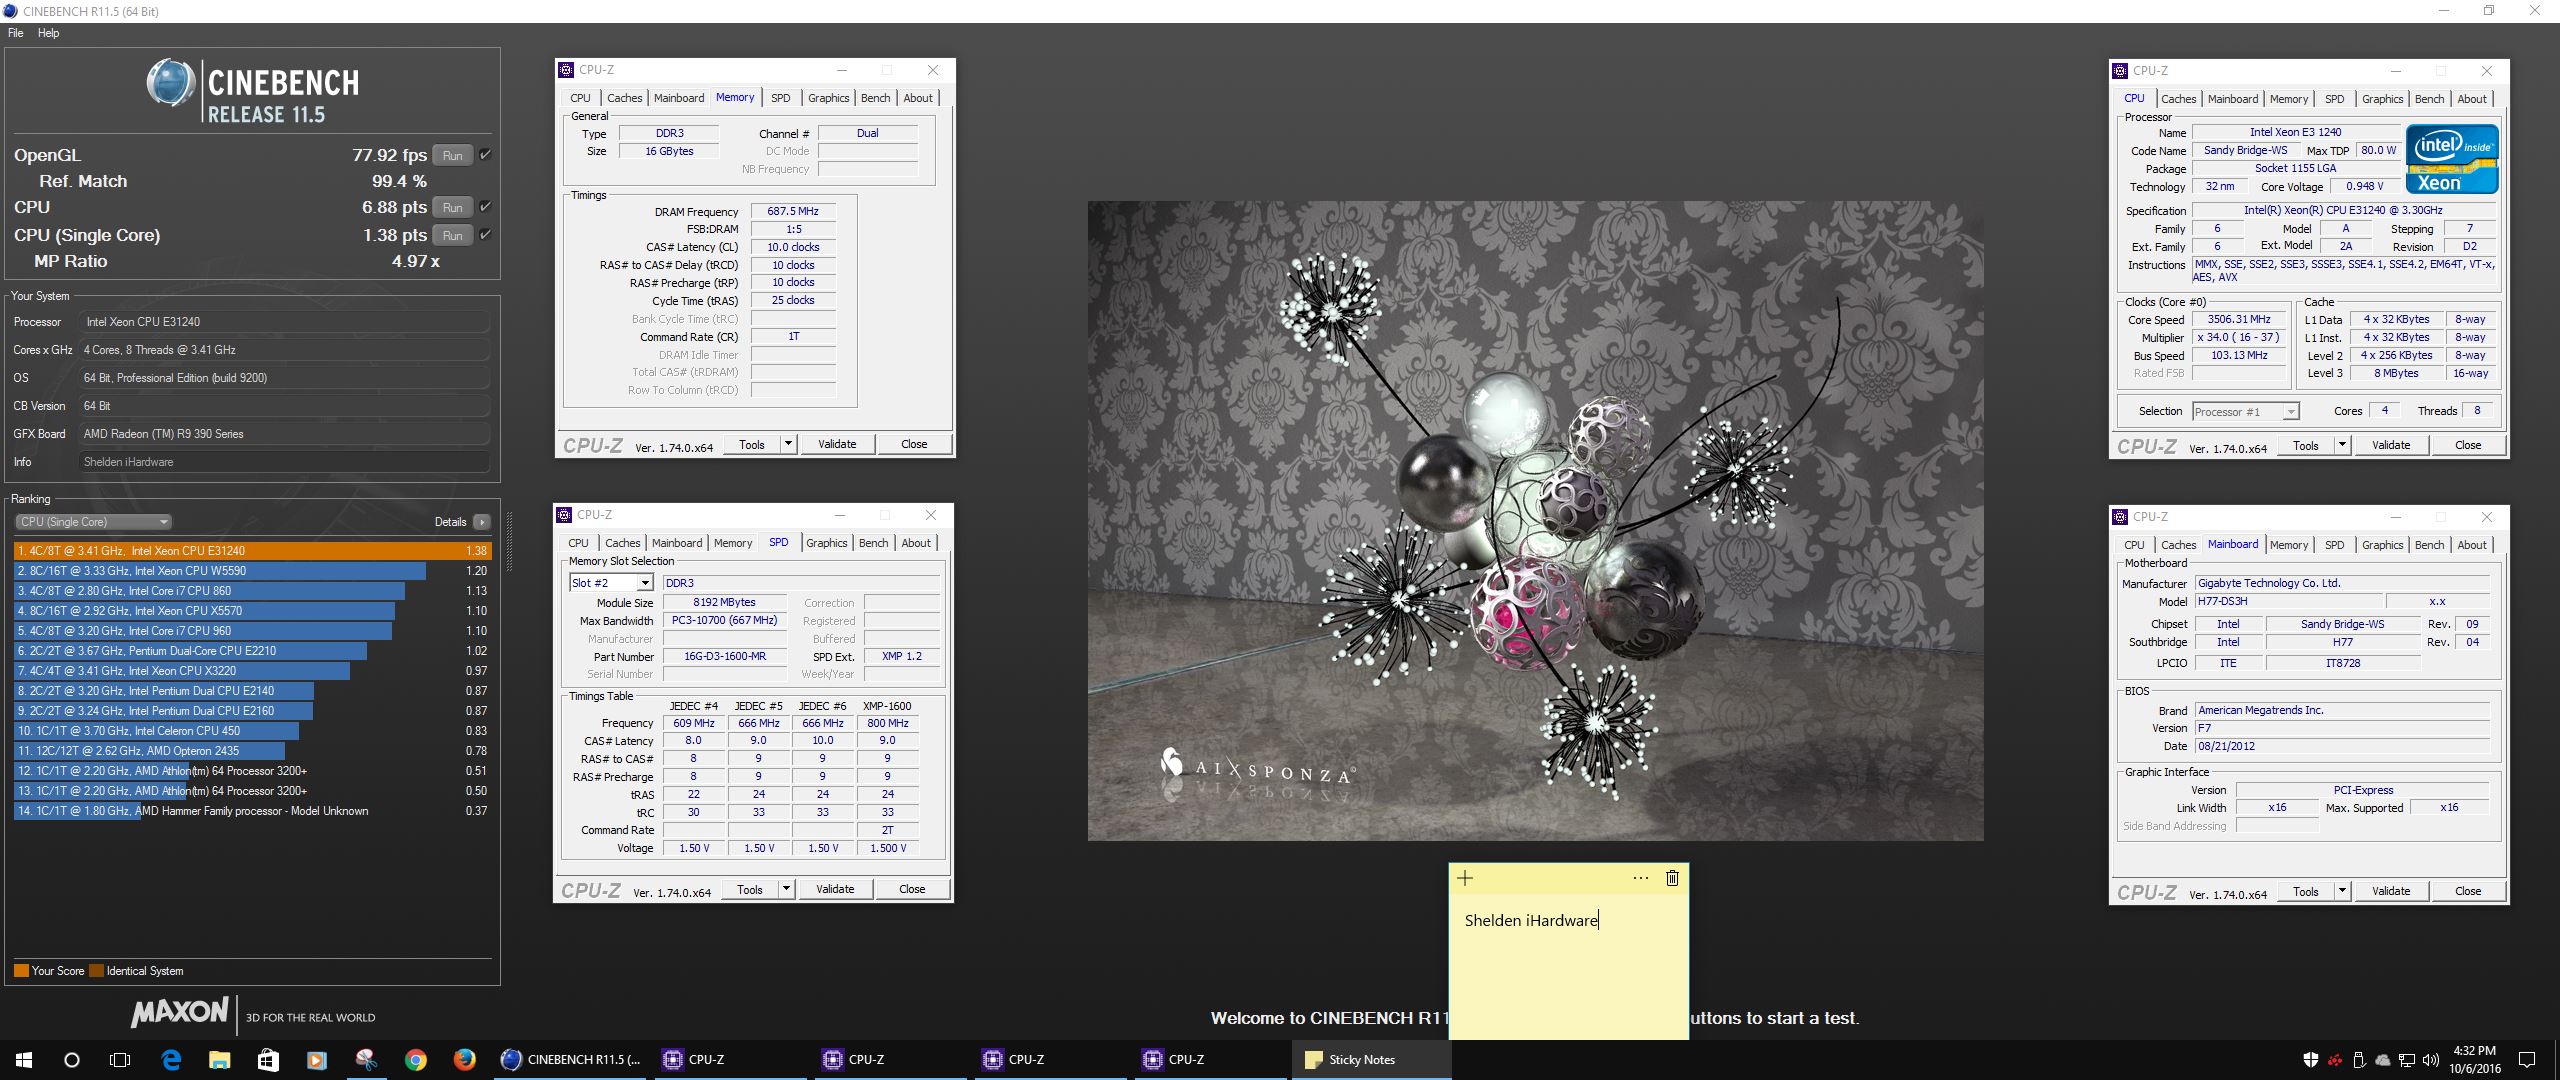Run the CPU benchmark
Image resolution: width=2560 pixels, height=1080 pixels.
[x=452, y=207]
